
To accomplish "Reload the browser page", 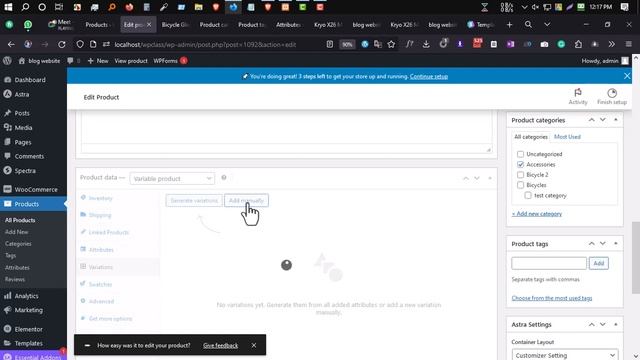I will pos(62,44).
